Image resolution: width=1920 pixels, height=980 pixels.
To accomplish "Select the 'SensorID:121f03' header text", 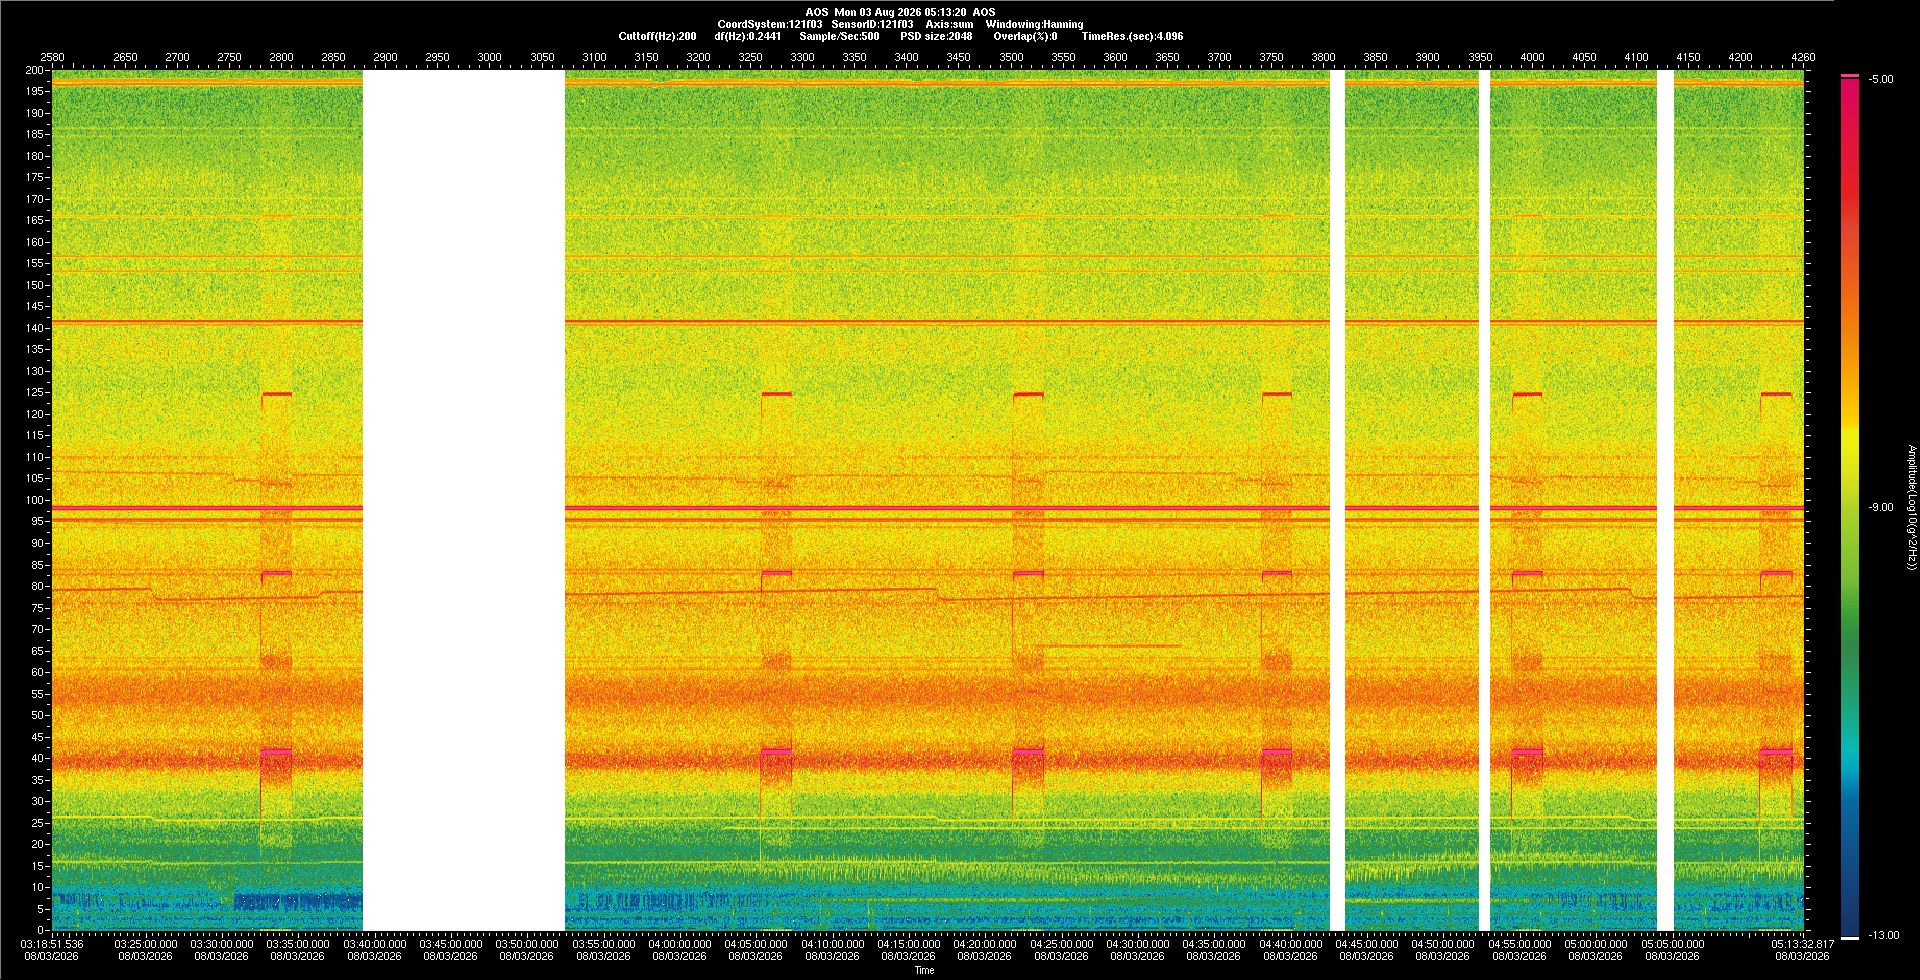I will (872, 24).
